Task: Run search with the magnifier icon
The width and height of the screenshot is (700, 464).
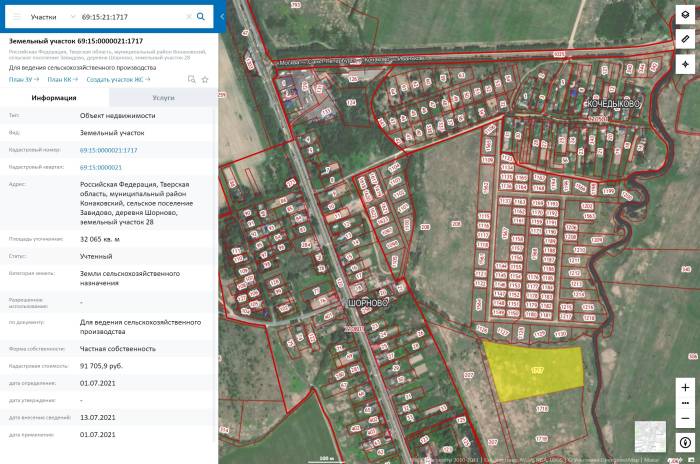Action: click(x=201, y=17)
